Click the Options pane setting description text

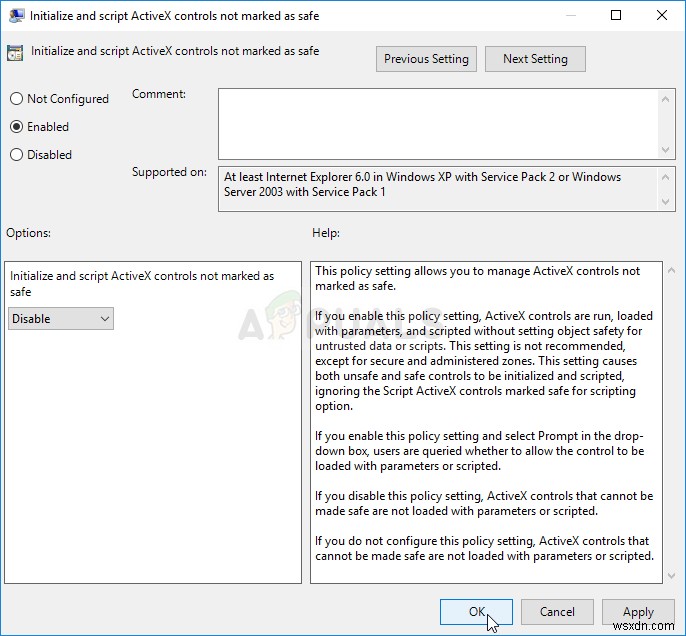pyautogui.click(x=142, y=284)
